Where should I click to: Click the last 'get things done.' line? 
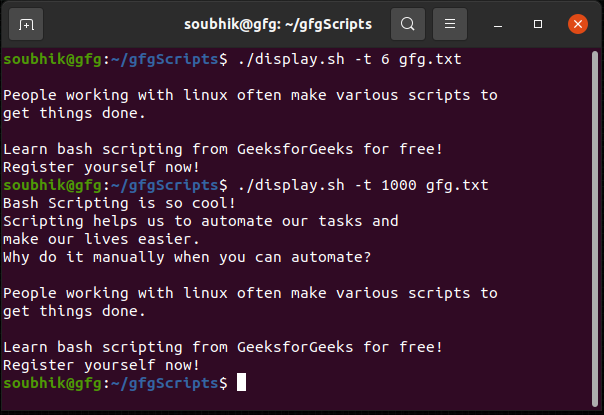pyautogui.click(x=75, y=311)
